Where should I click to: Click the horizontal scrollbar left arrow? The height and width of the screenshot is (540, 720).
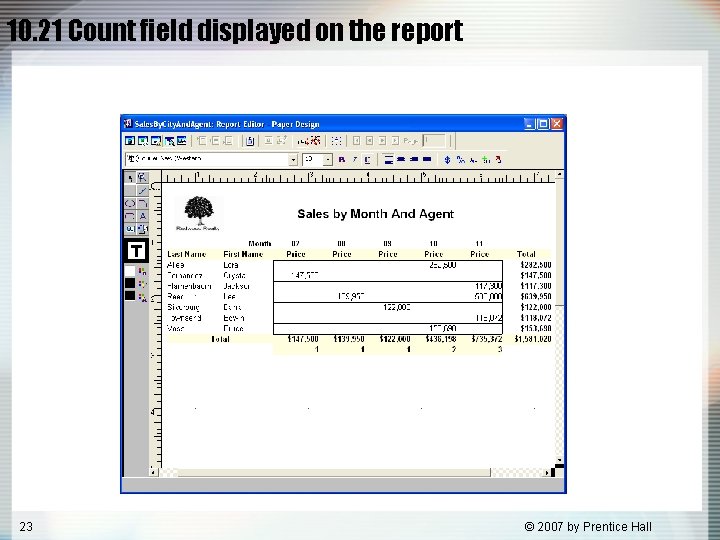point(153,472)
